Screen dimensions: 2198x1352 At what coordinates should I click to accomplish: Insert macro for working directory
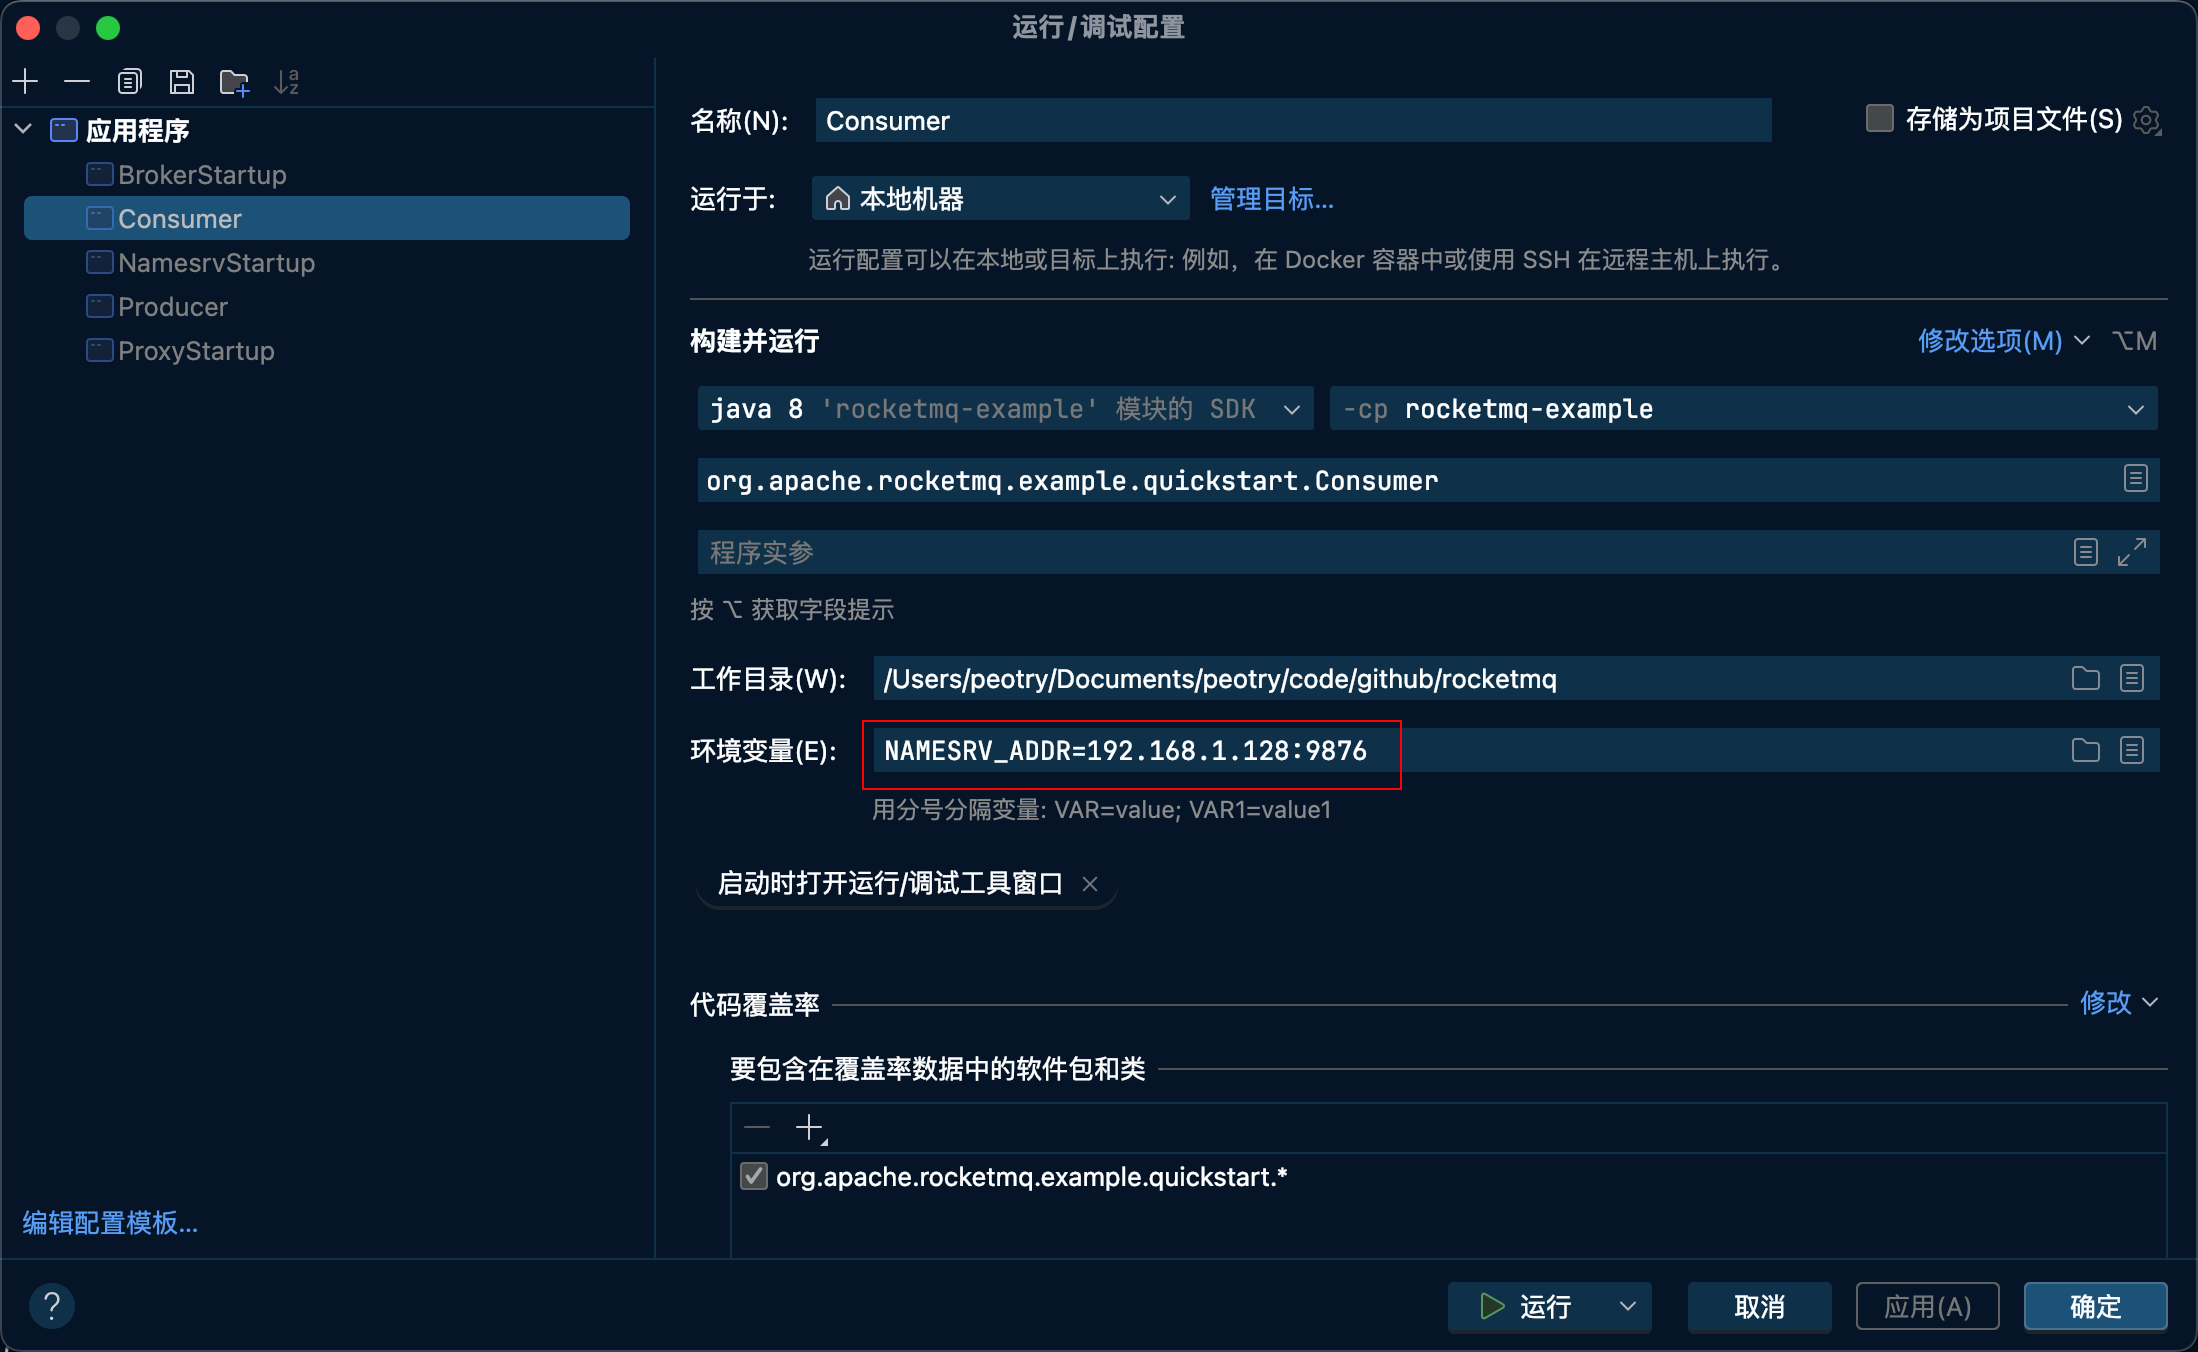pos(2132,679)
